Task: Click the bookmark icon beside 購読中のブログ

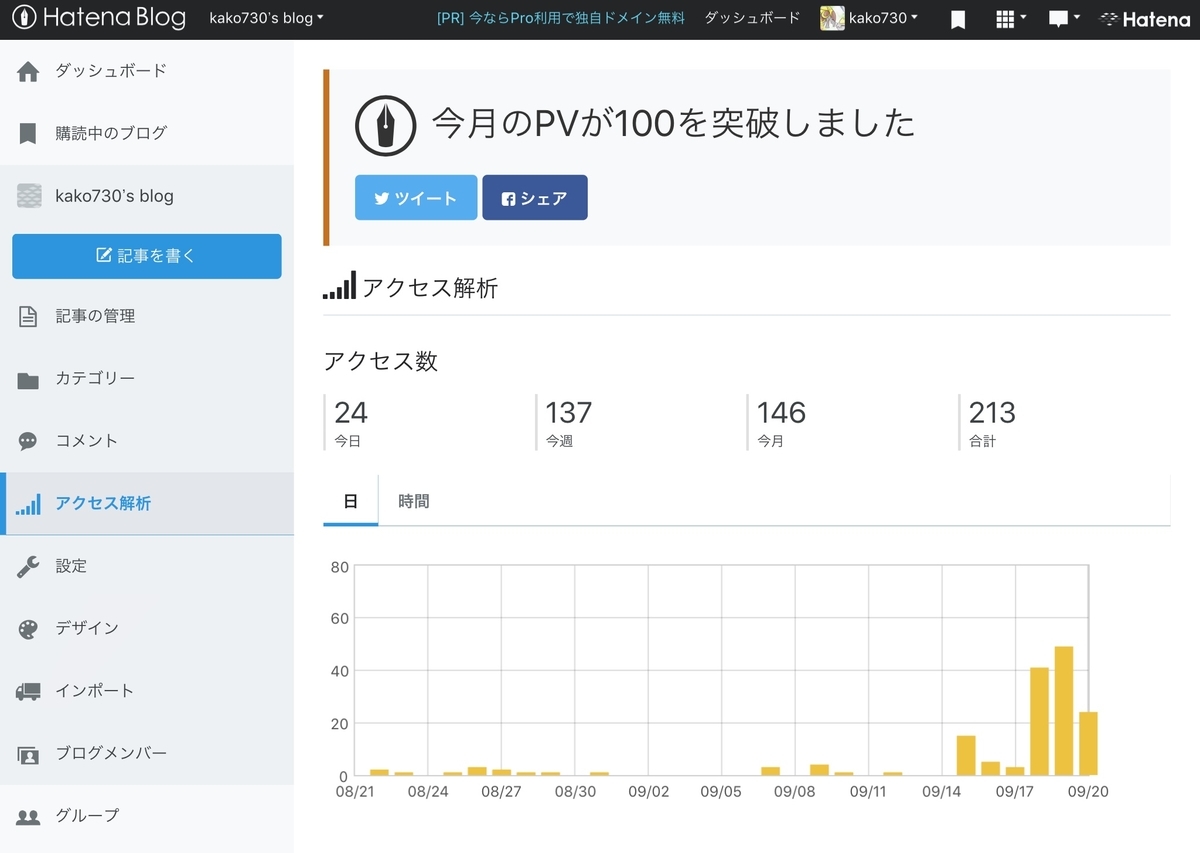Action: coord(28,133)
